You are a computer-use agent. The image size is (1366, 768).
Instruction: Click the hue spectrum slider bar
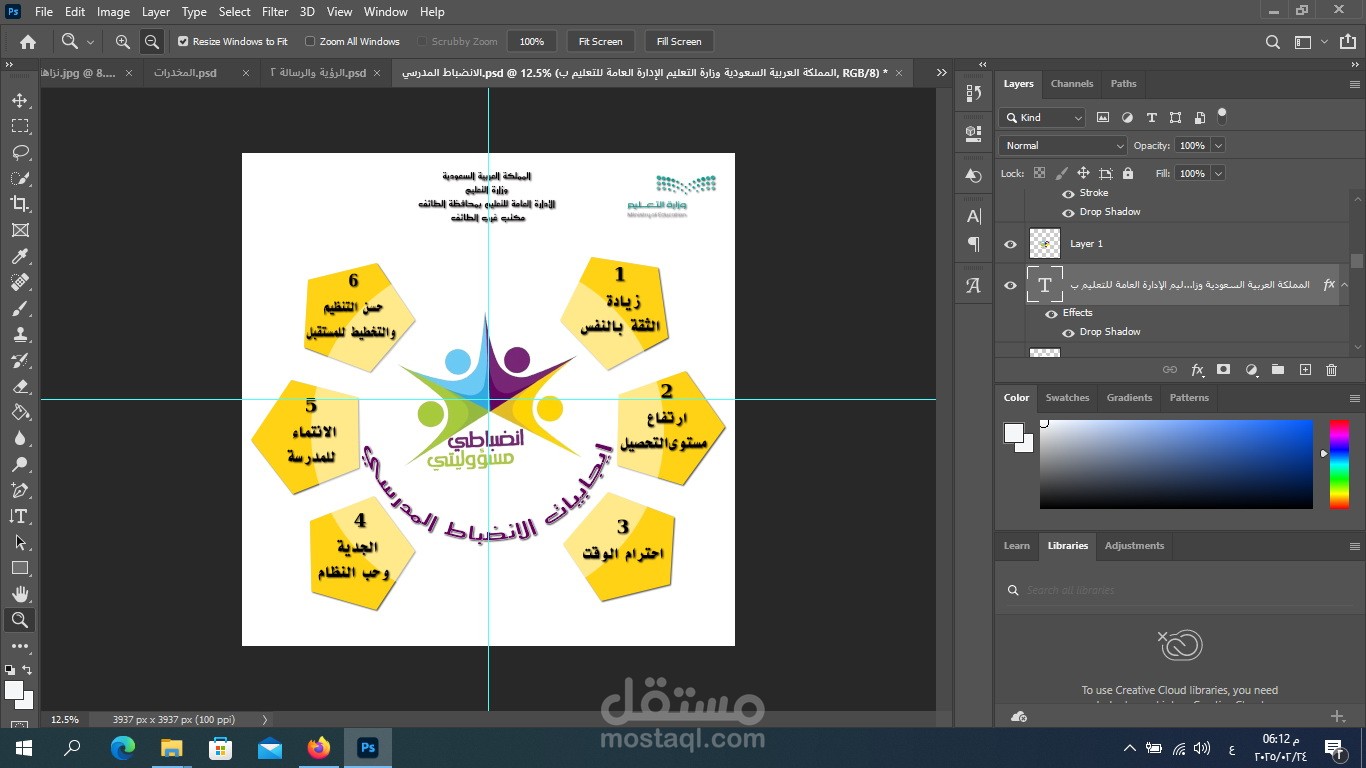coord(1338,464)
